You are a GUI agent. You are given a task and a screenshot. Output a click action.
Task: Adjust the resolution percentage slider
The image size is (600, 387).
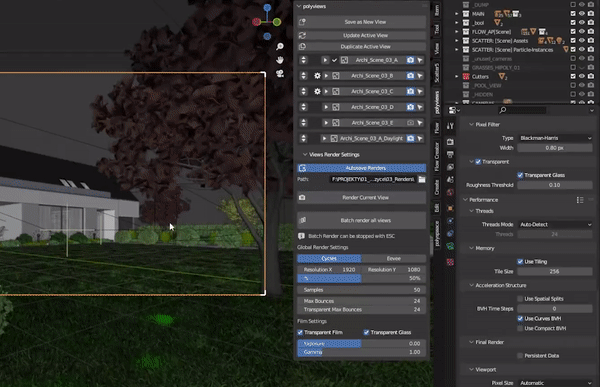[x=362, y=278]
